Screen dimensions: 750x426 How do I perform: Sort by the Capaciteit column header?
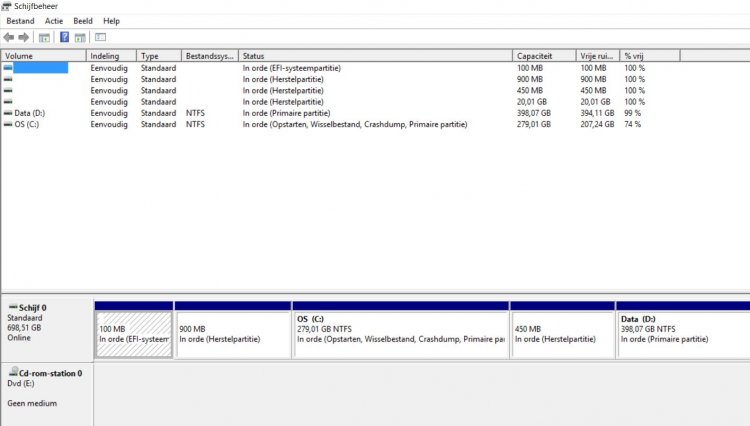(543, 56)
